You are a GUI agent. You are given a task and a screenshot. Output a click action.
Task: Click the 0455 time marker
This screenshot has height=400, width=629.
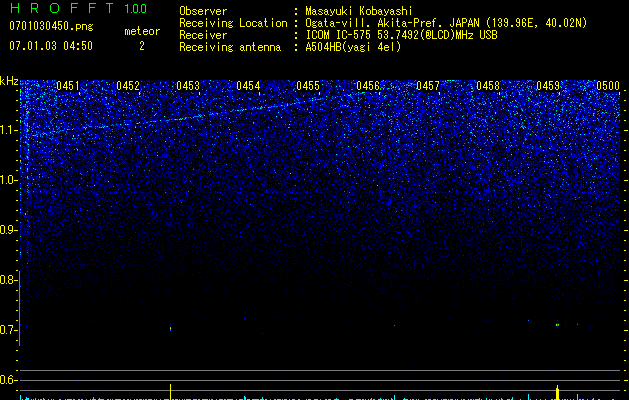pos(308,86)
